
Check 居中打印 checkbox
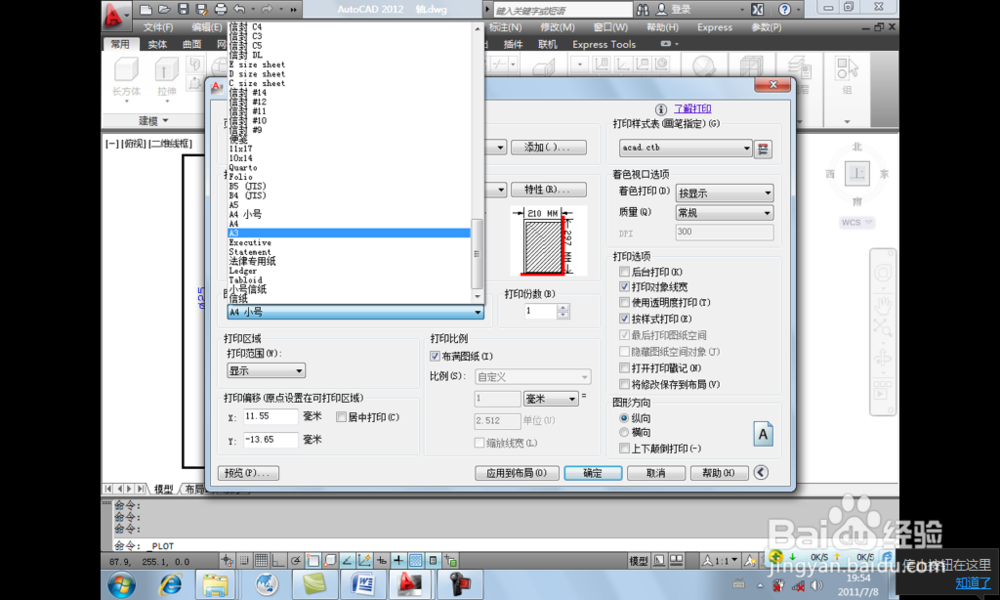tap(341, 417)
